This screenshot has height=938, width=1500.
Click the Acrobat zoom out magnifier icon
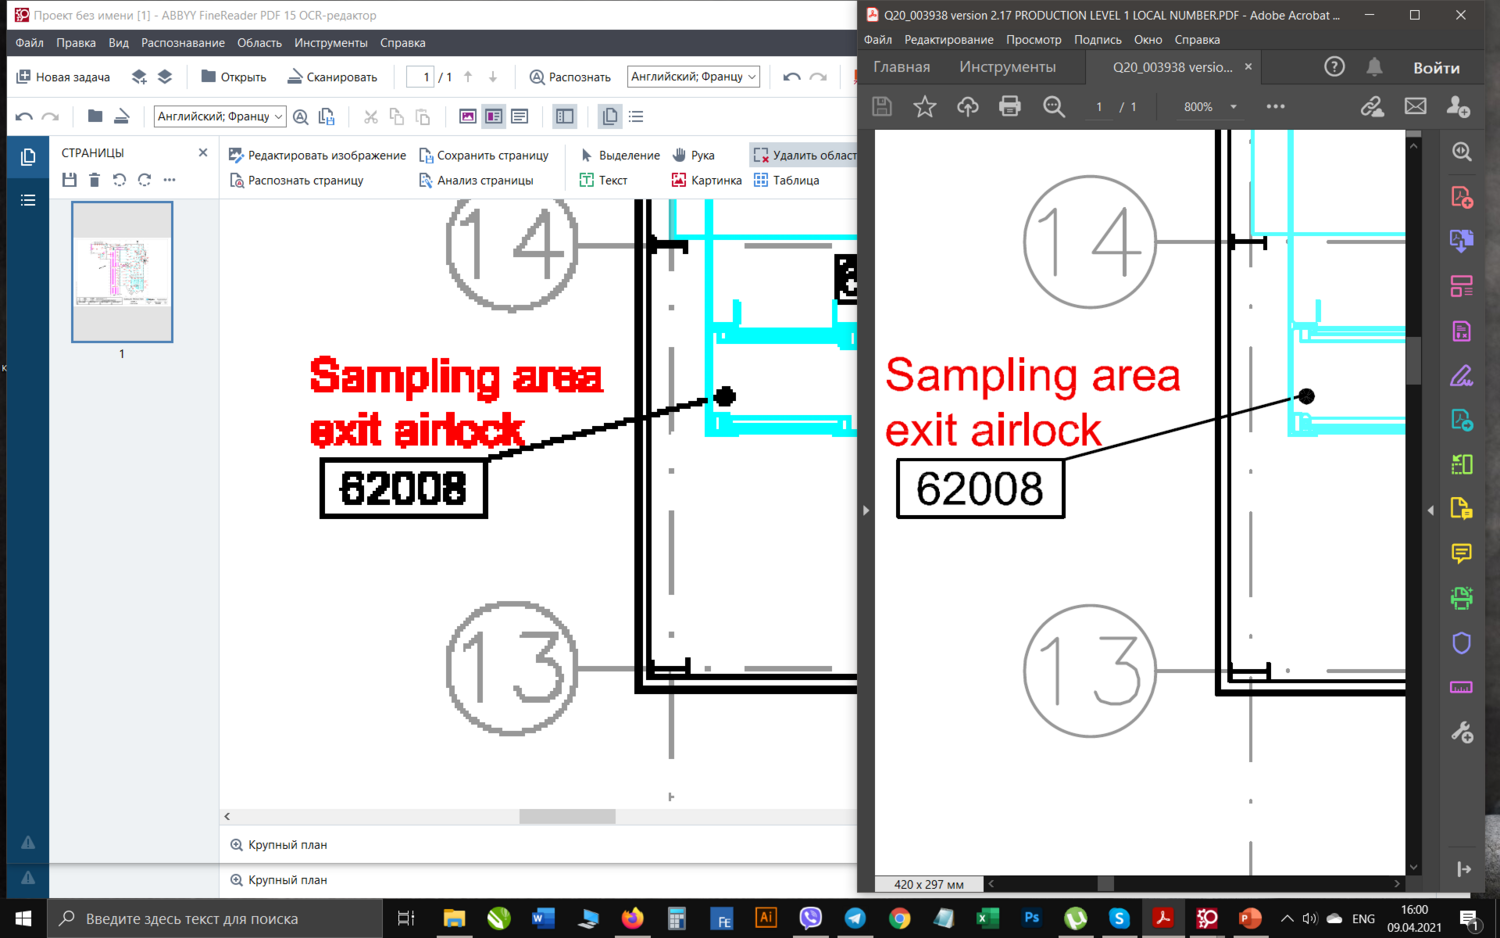(1054, 107)
